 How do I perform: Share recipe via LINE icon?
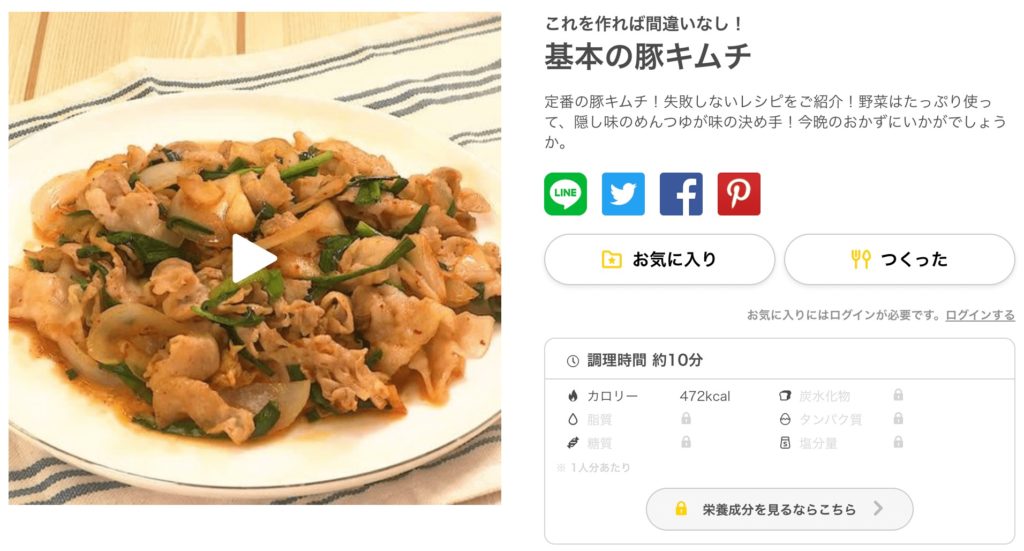click(566, 194)
